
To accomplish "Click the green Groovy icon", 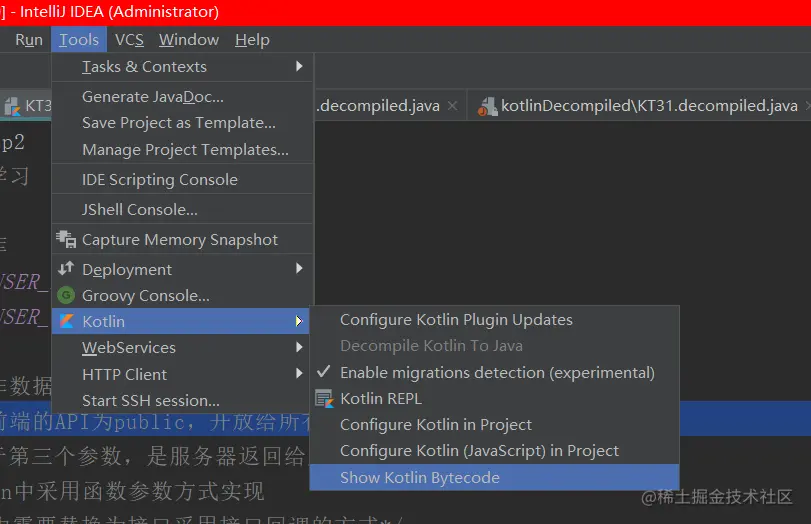I will click(x=66, y=295).
